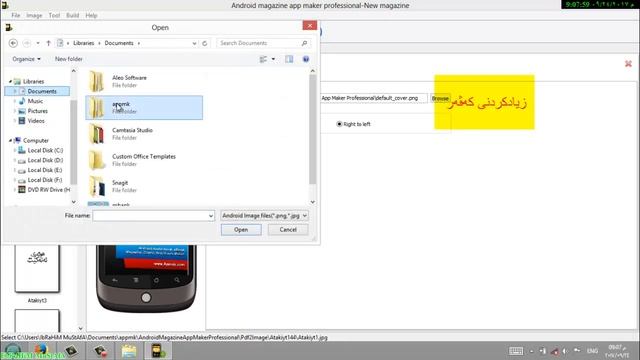The height and width of the screenshot is (360, 640).
Task: Switch to magazine app maker taskbar icon
Action: pos(158,351)
